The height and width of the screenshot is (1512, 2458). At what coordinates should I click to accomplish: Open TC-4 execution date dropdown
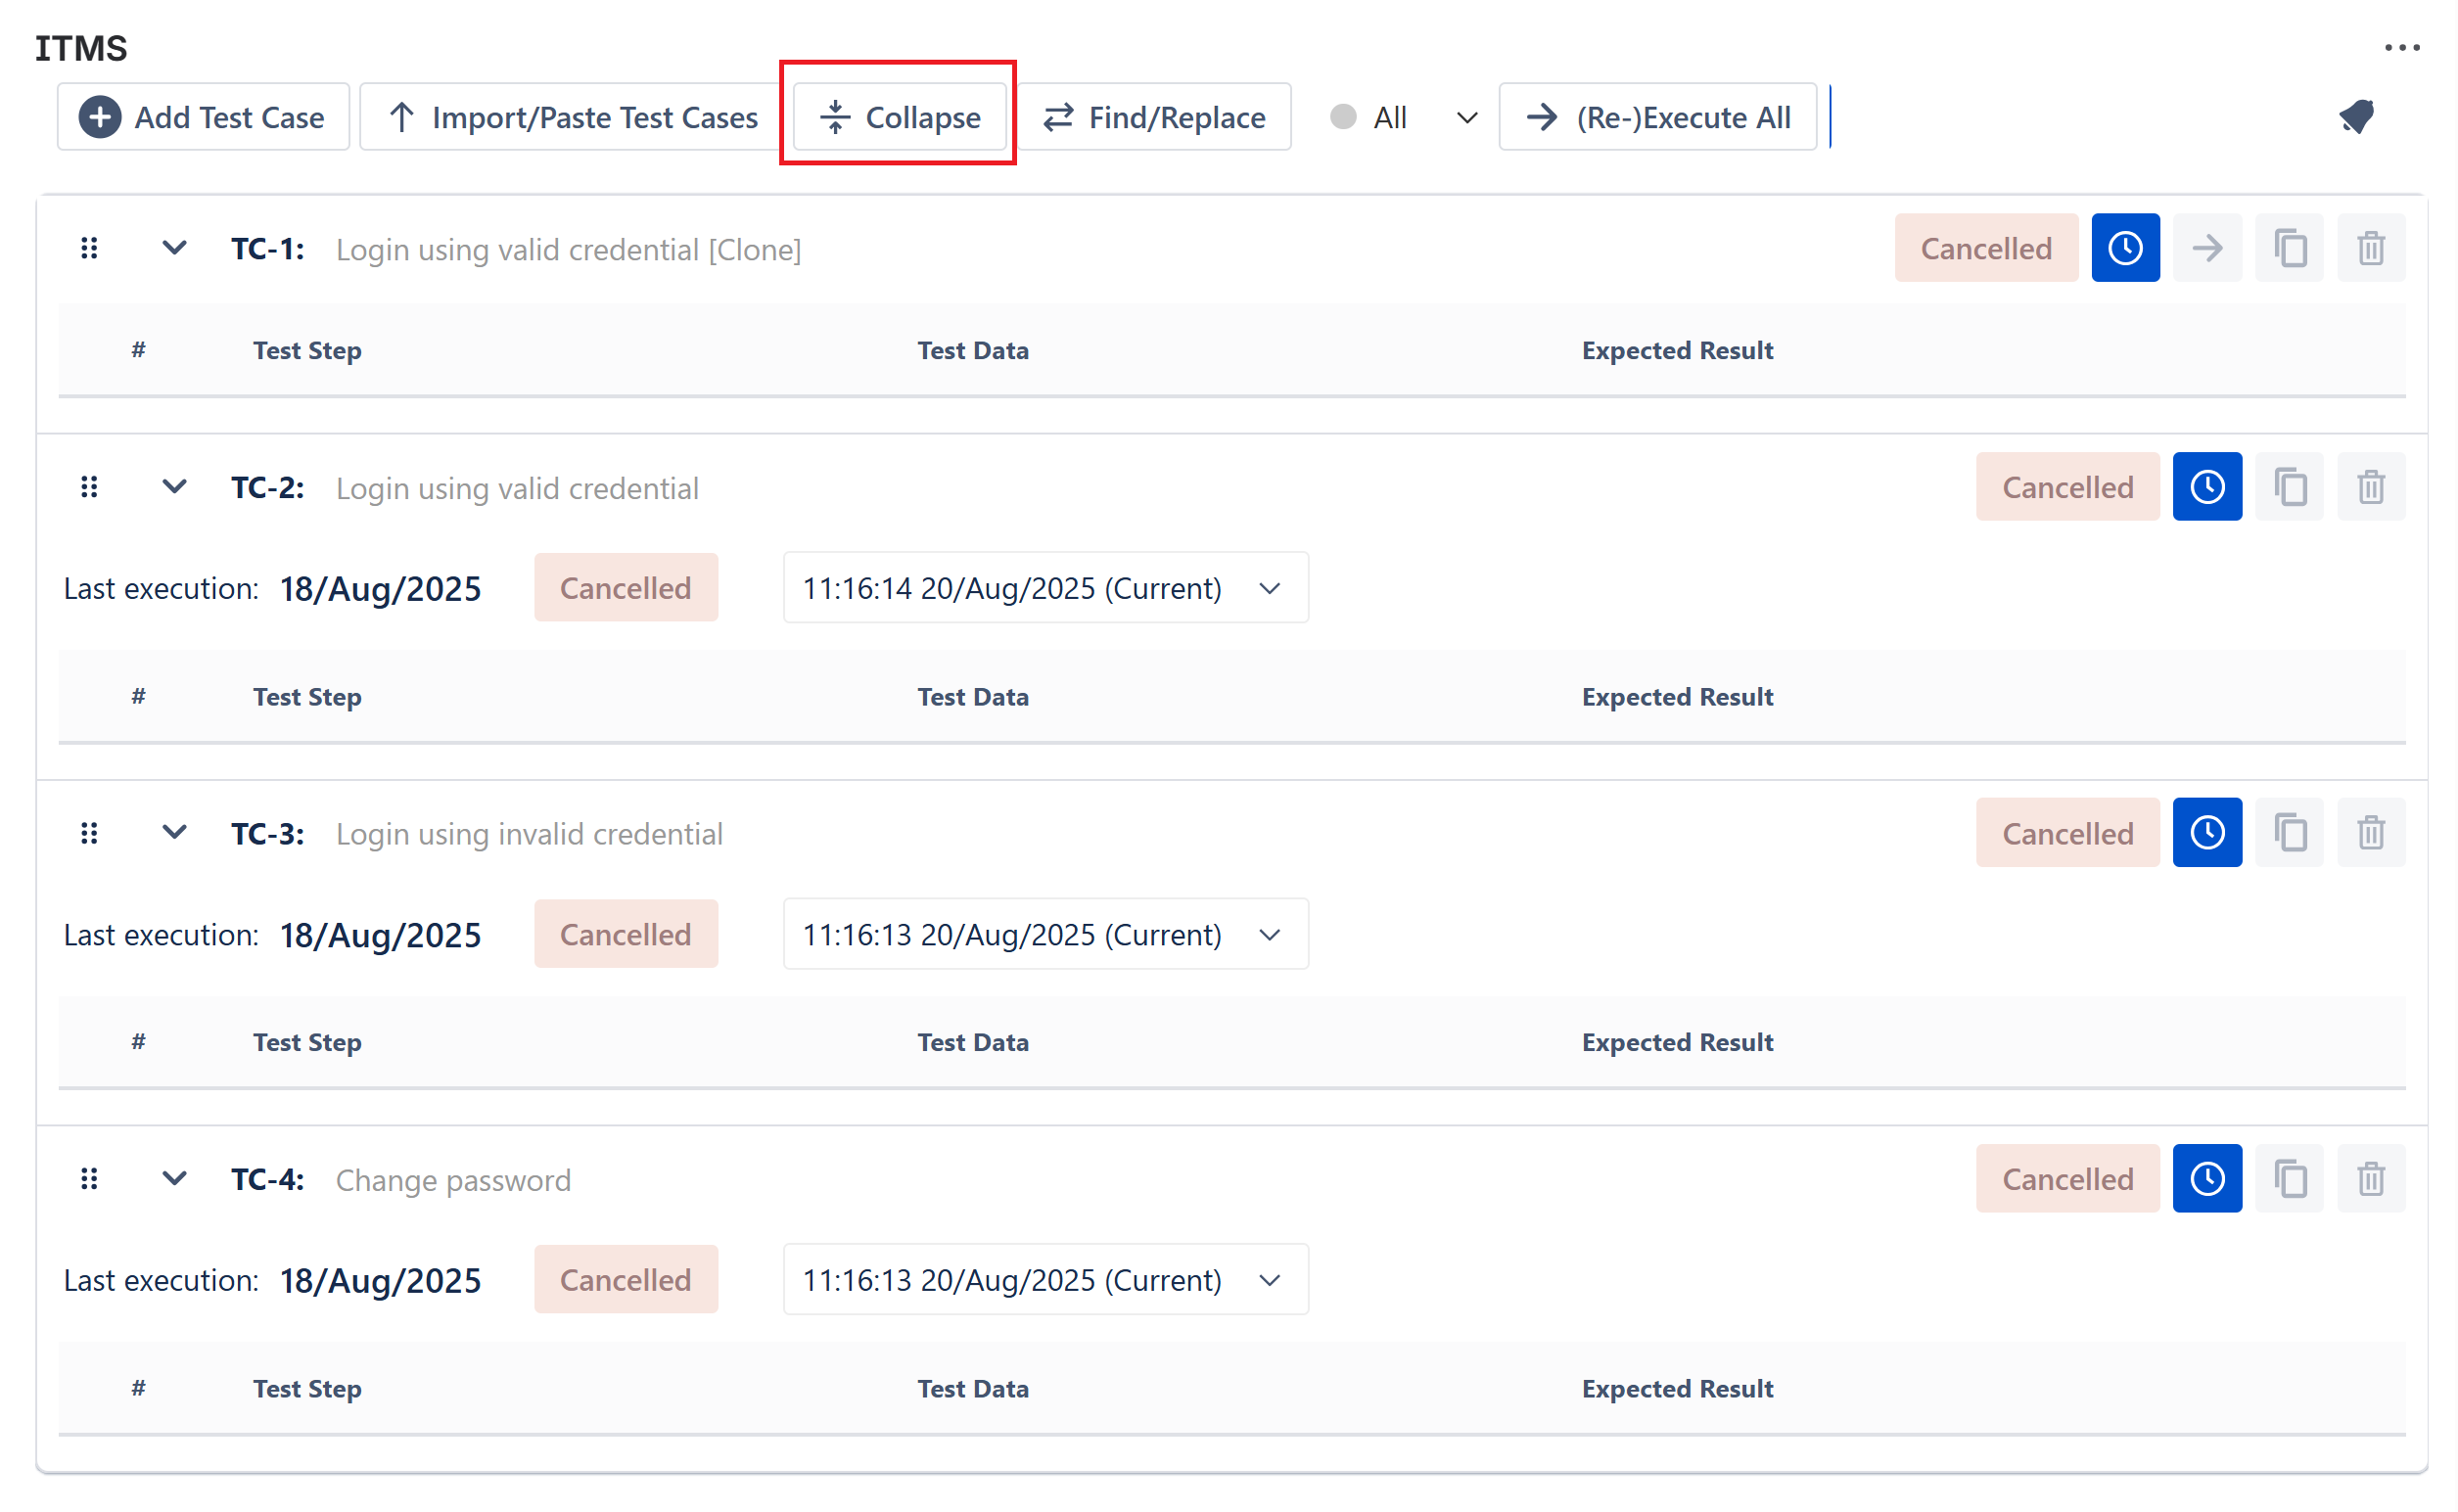pos(1045,1280)
